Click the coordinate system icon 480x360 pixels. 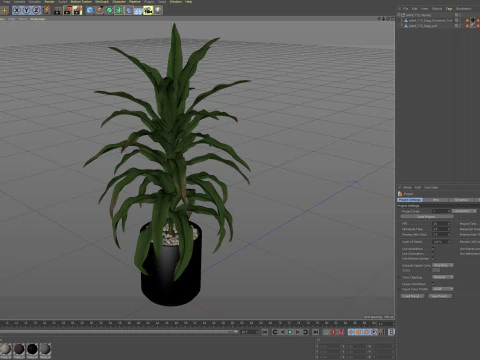click(x=46, y=10)
